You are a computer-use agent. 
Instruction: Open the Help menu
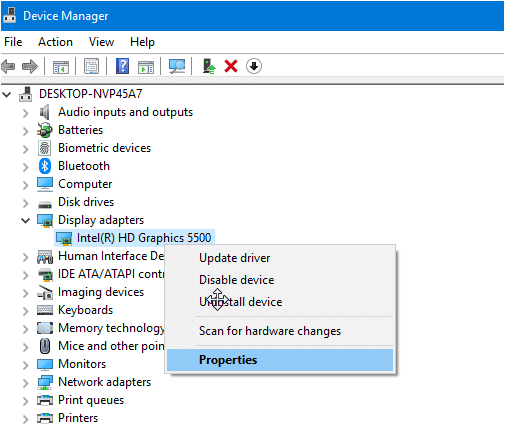pos(142,42)
